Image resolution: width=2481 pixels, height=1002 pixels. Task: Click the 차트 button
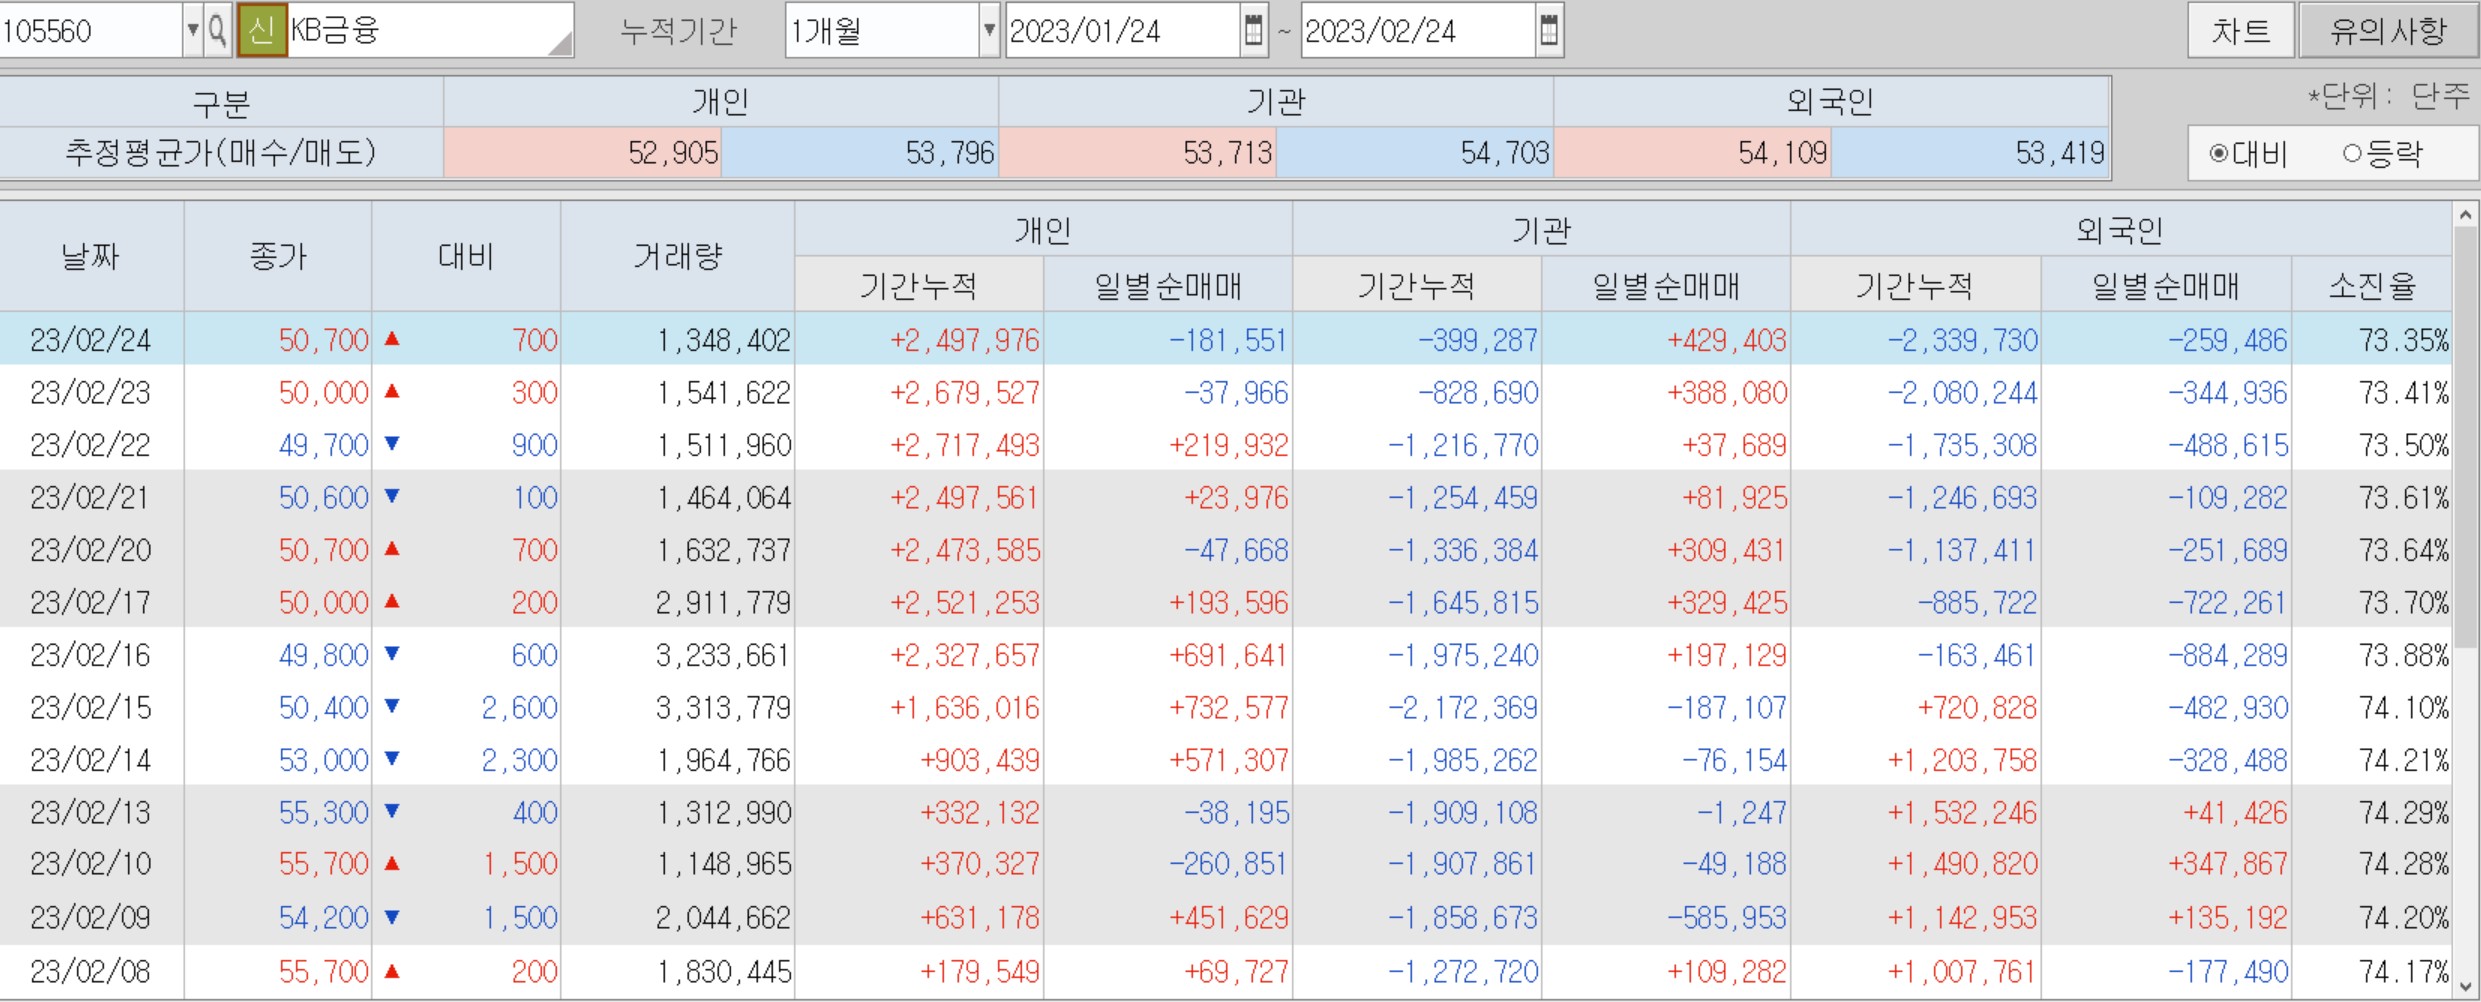pos(2240,31)
